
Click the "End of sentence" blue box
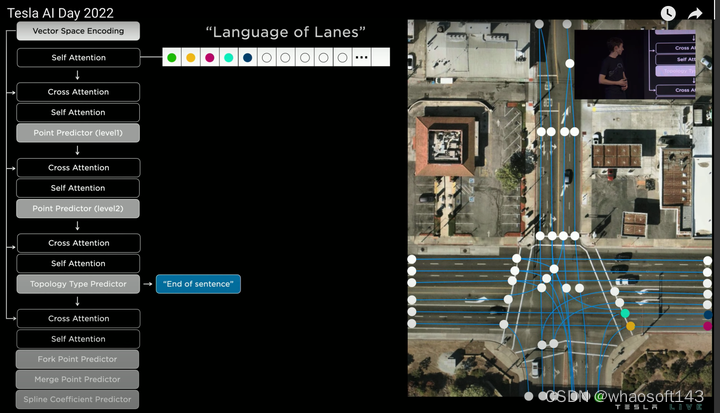(x=198, y=284)
